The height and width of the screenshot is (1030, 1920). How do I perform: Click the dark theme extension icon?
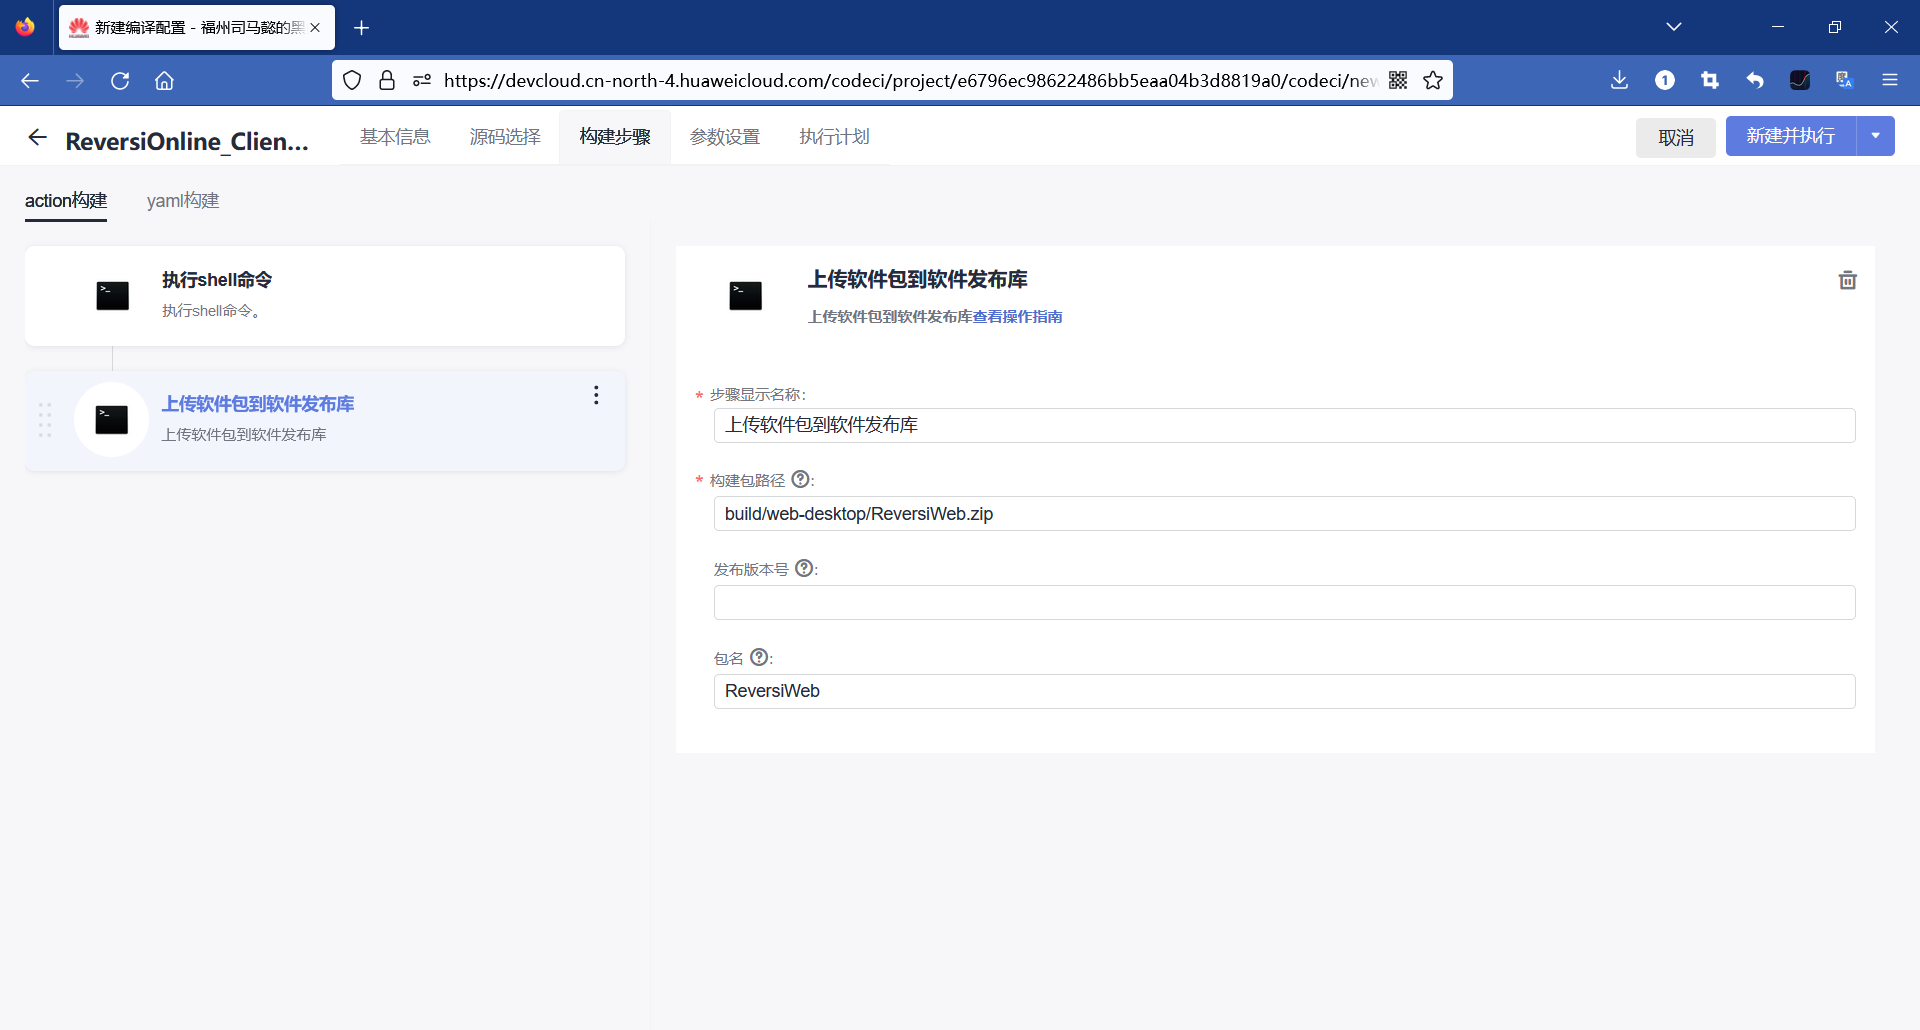[1801, 80]
